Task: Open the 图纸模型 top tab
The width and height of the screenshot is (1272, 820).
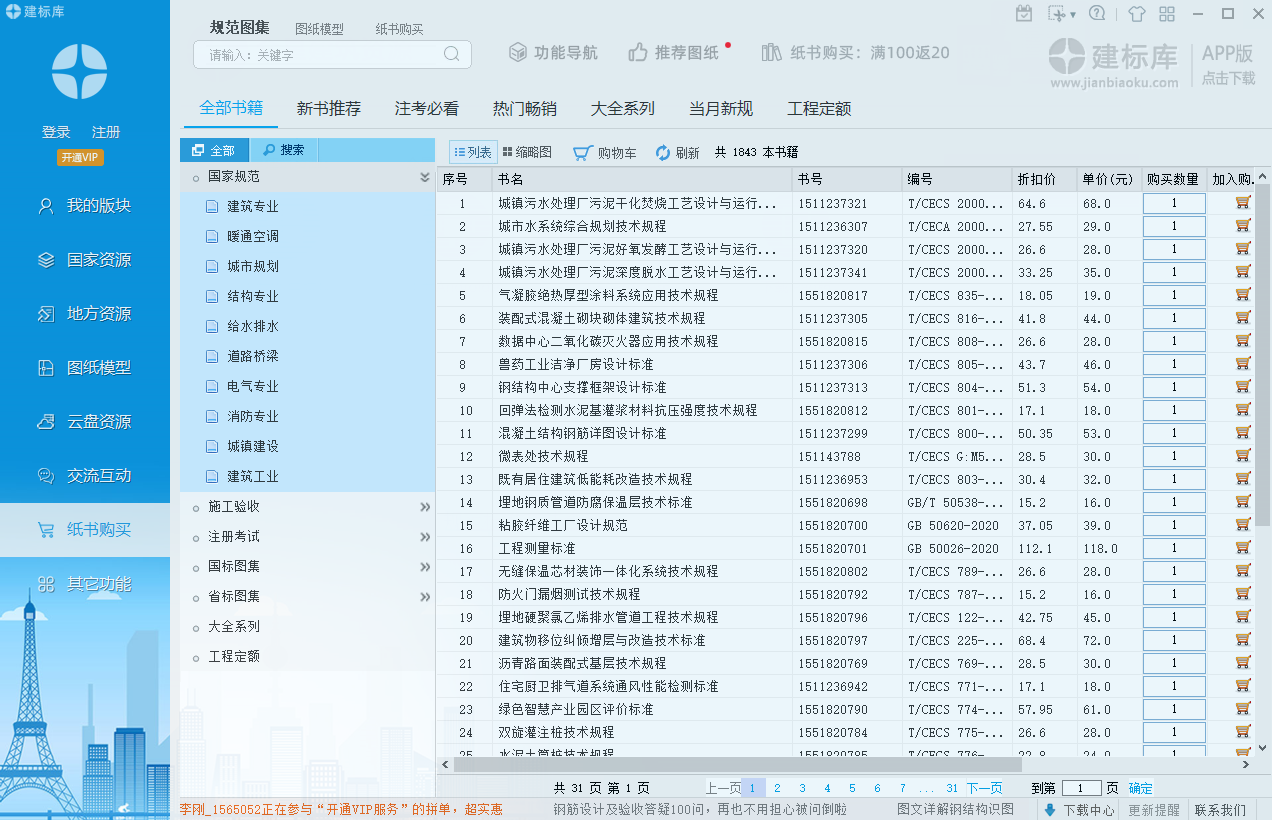Action: (319, 30)
